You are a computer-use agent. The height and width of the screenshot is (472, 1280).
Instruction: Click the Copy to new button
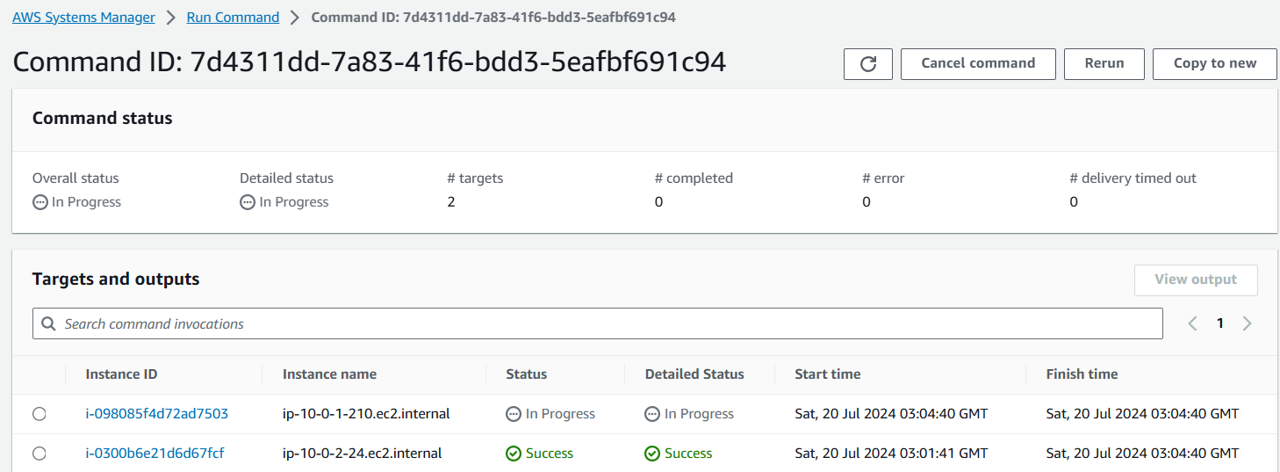click(1214, 63)
